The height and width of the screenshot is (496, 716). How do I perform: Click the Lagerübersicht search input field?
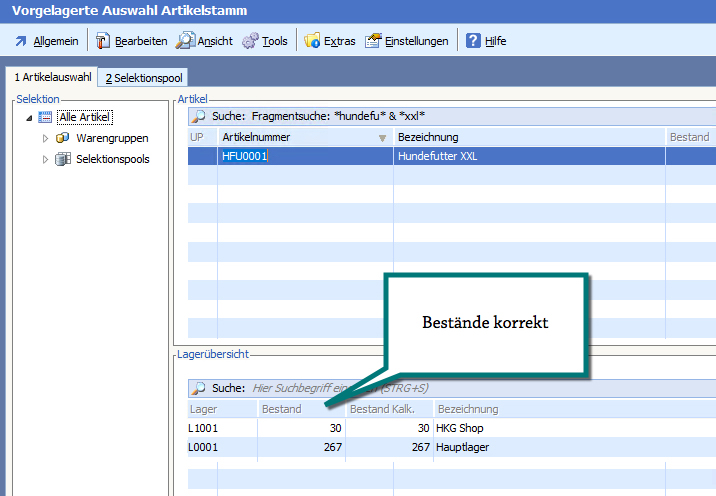(400, 388)
